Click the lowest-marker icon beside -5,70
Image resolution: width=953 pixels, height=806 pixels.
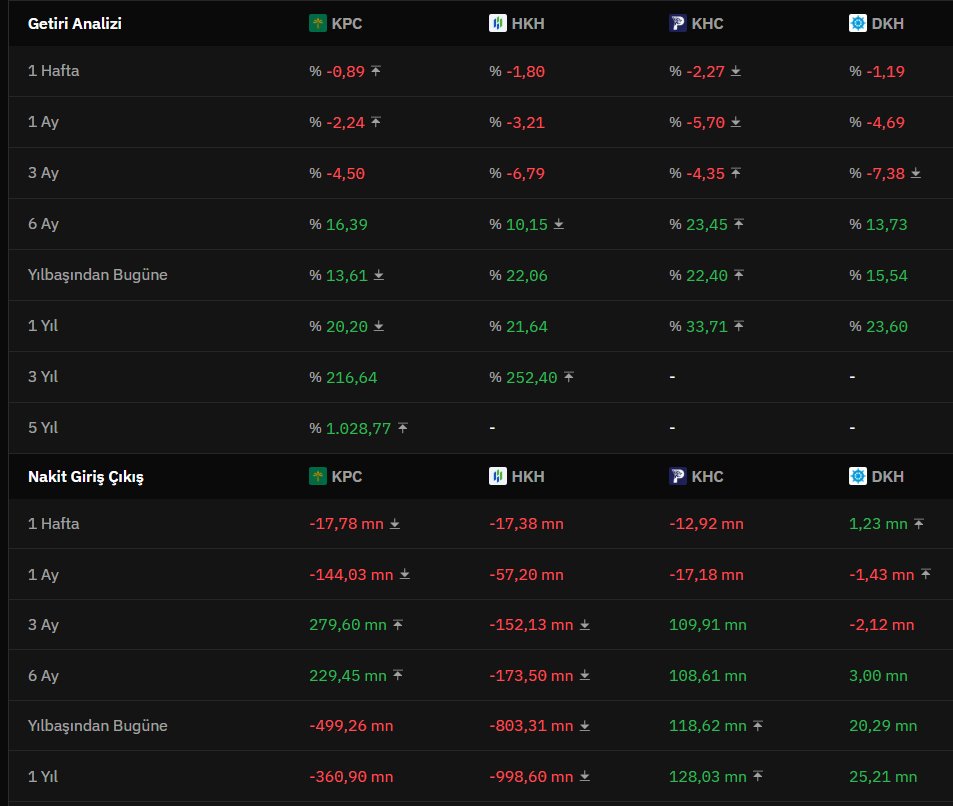[x=735, y=122]
